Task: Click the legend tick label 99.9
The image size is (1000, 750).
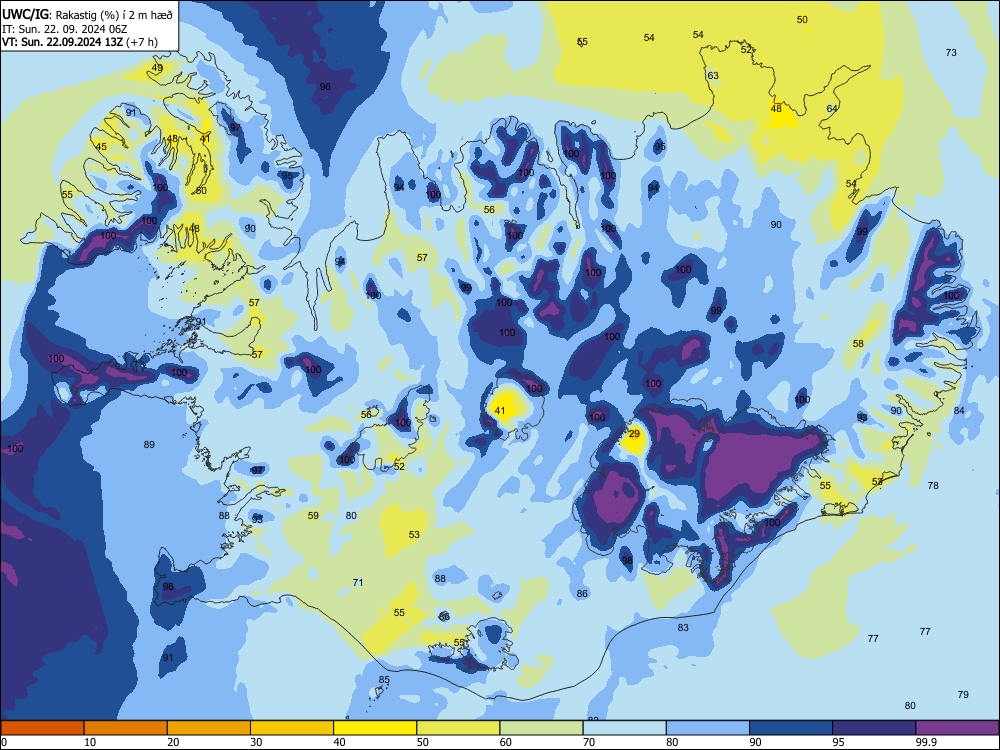Action: [x=926, y=742]
